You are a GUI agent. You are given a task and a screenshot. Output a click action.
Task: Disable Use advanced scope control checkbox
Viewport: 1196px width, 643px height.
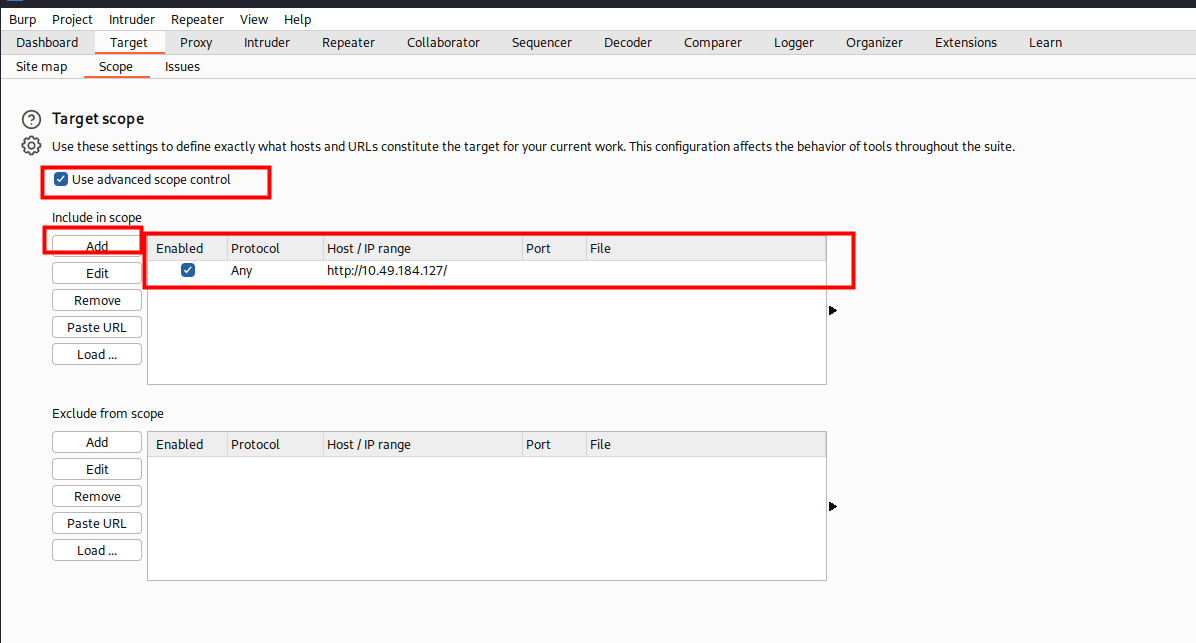tap(61, 180)
